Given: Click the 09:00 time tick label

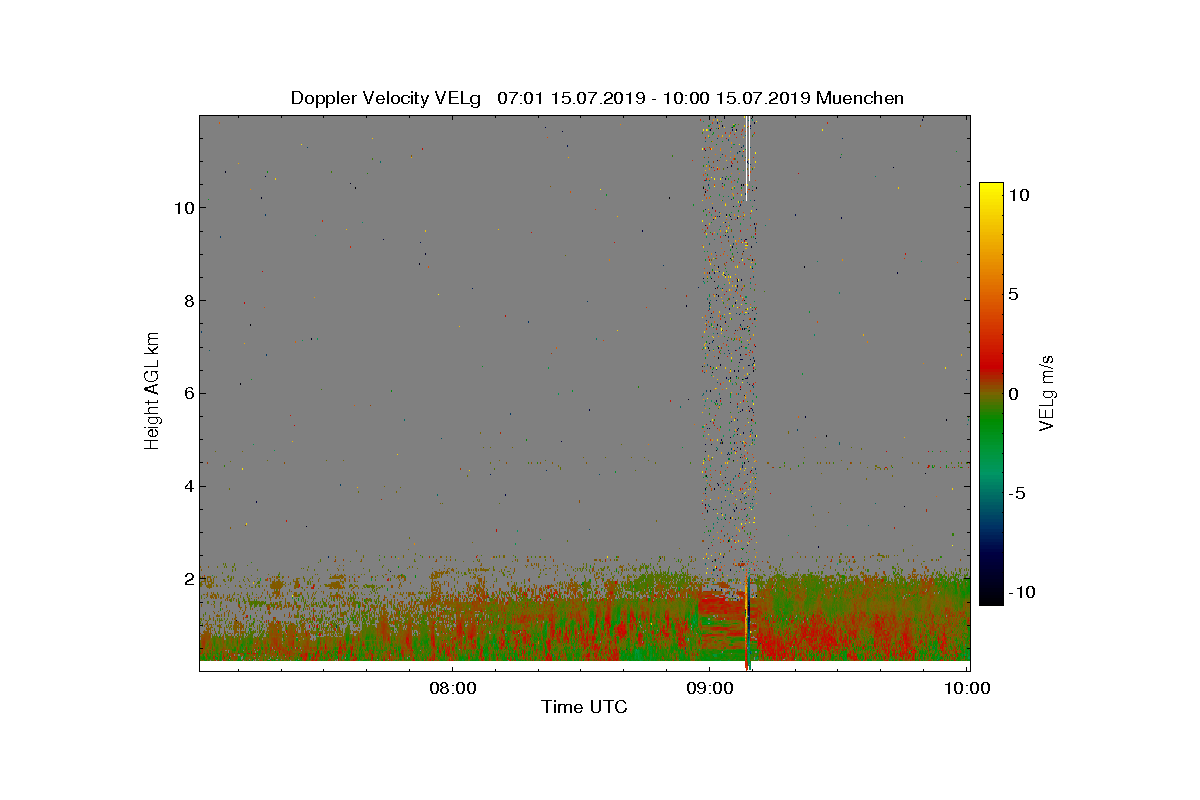Looking at the screenshot, I should pyautogui.click(x=709, y=688).
